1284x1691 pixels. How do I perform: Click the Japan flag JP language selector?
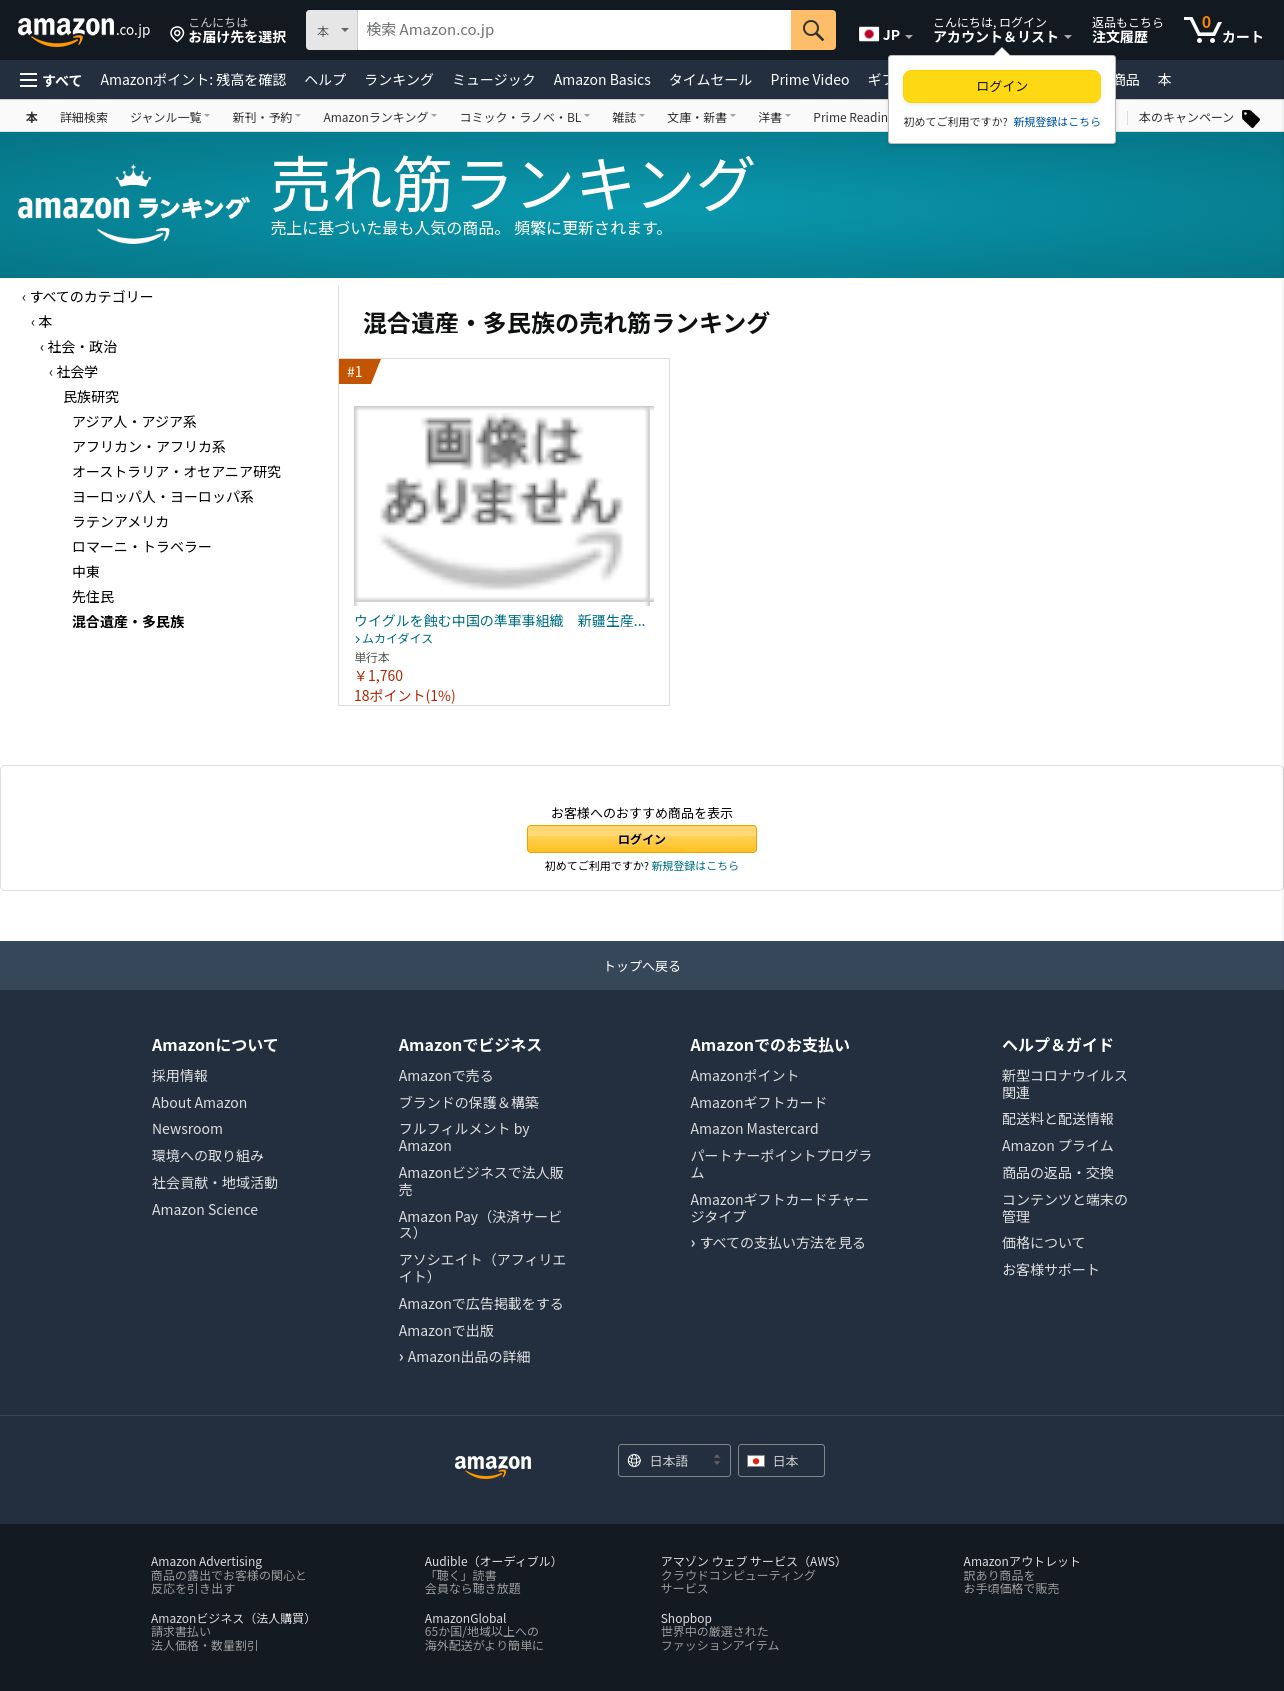coord(885,34)
